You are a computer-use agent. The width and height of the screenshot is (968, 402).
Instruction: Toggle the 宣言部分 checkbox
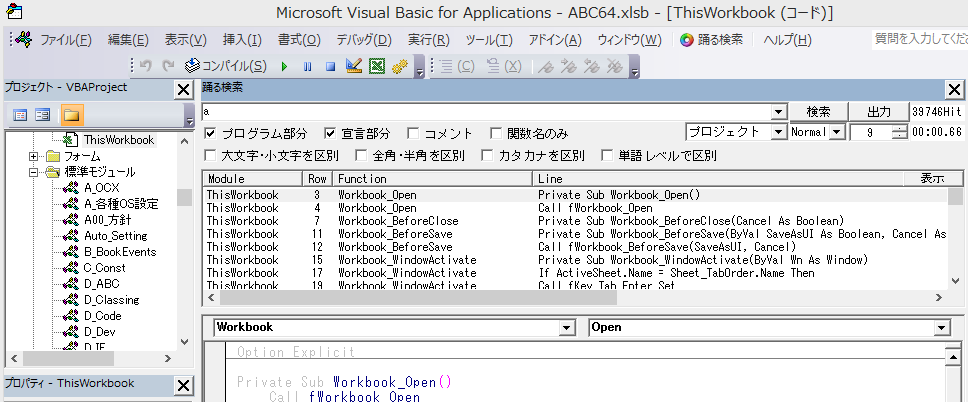[330, 133]
